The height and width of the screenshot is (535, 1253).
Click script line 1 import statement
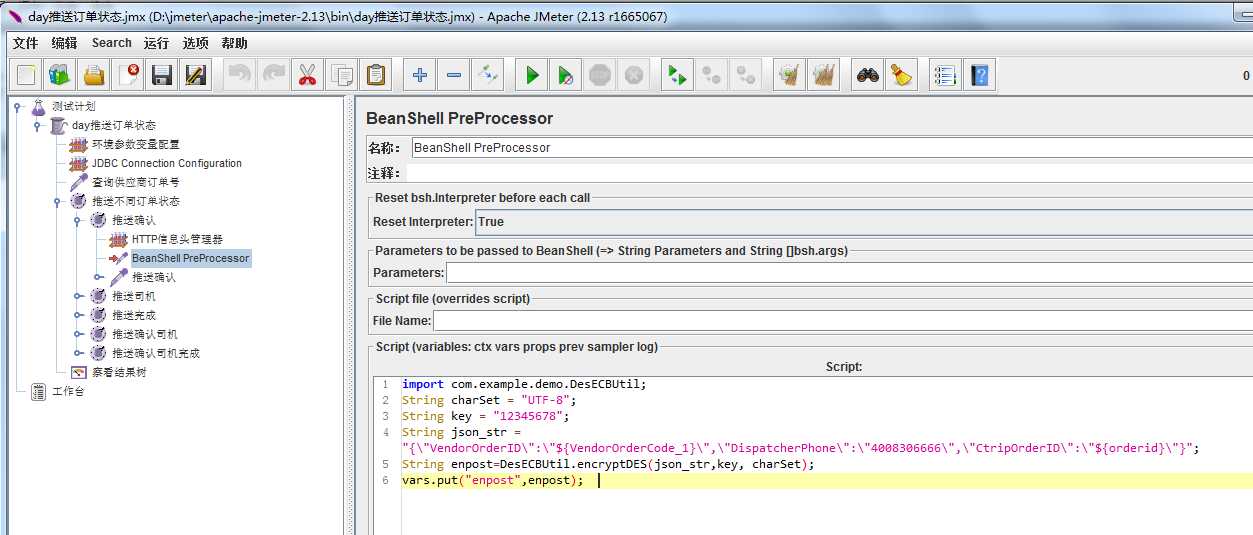point(524,384)
